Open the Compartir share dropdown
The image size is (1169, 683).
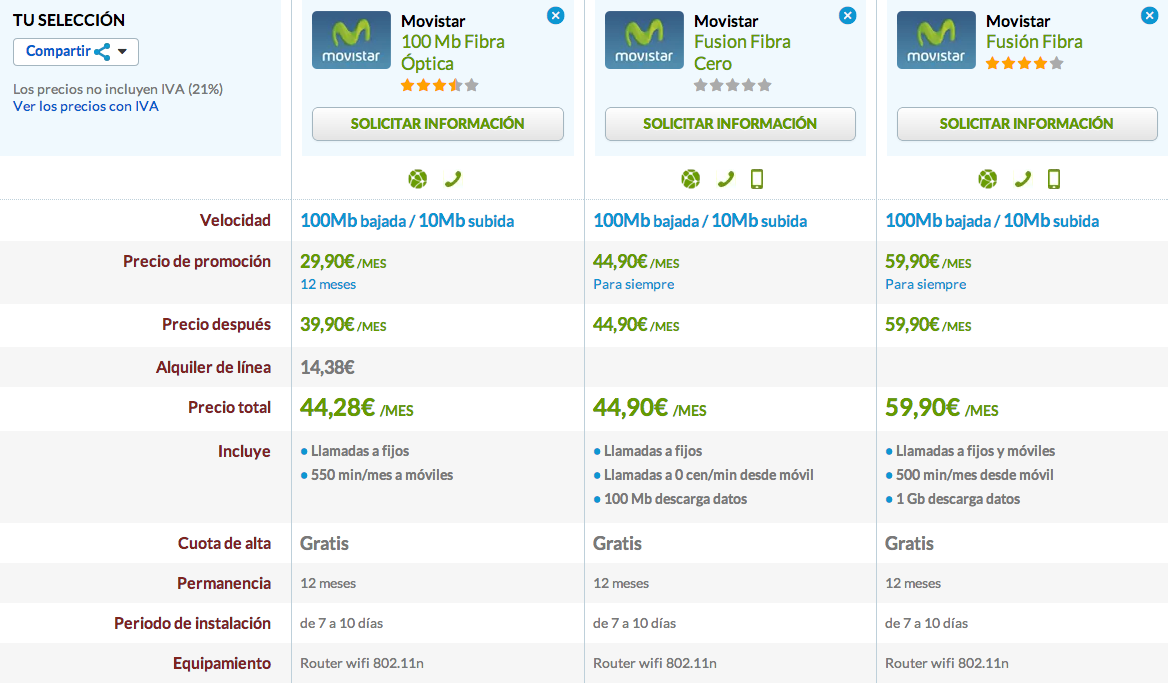(75, 51)
